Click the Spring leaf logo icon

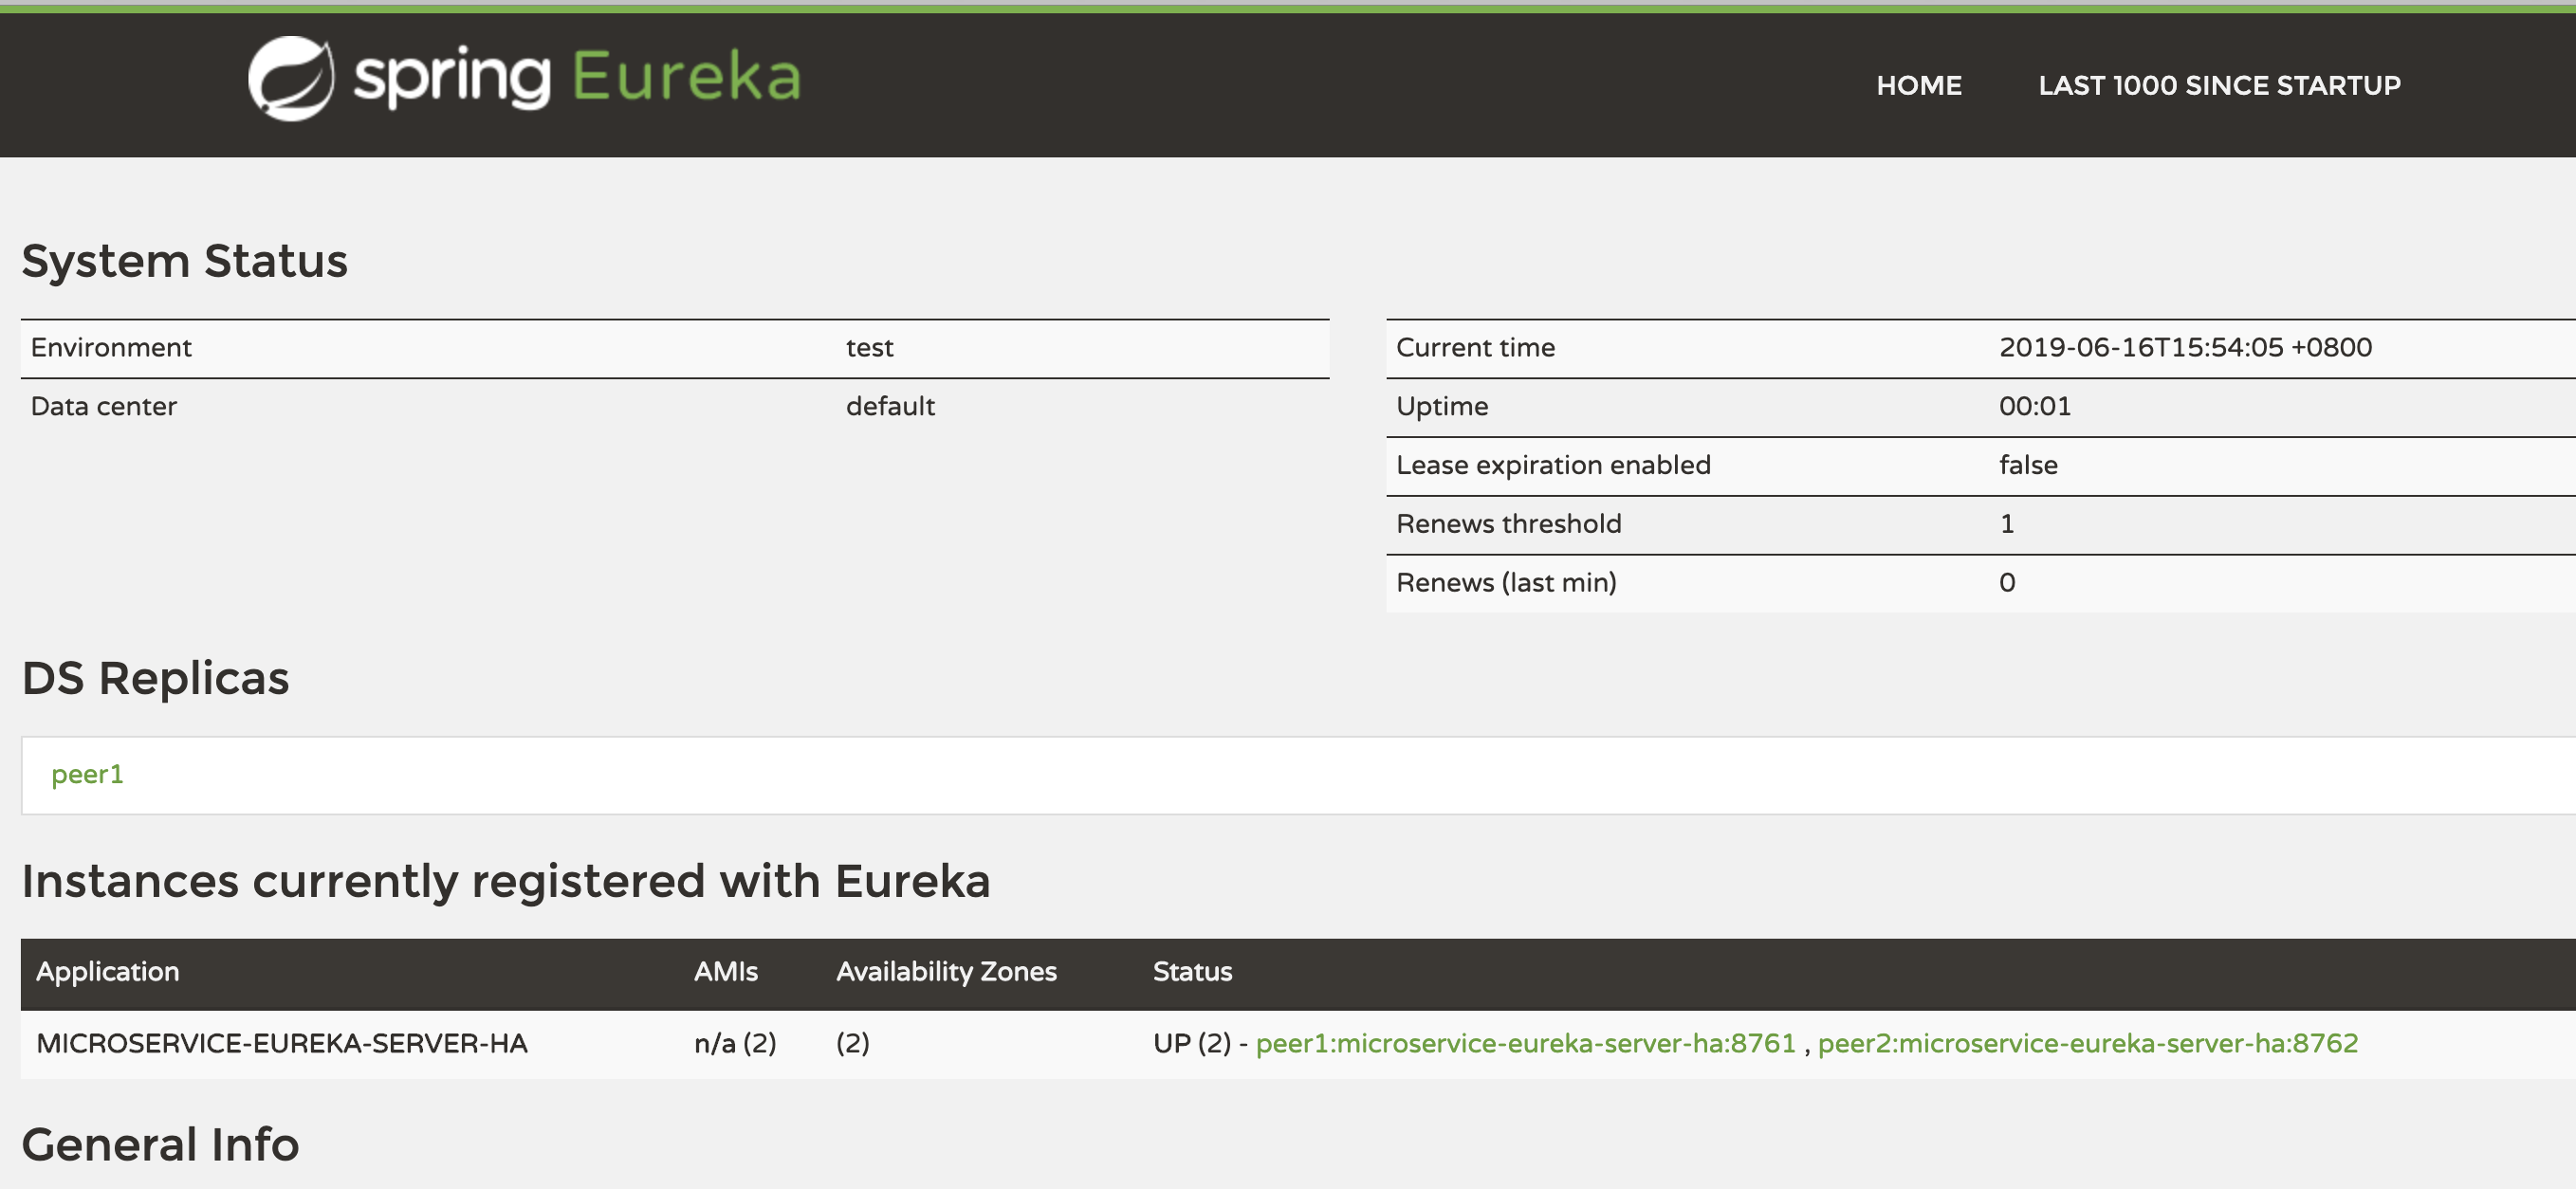290,78
